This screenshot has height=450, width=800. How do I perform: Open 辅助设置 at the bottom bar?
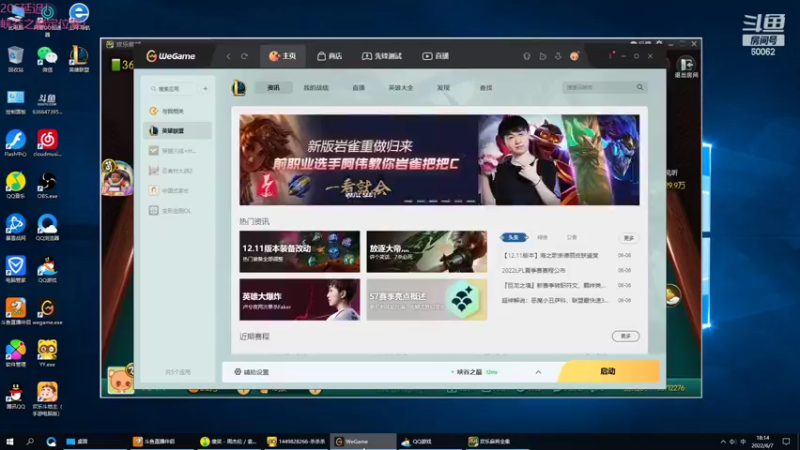click(252, 372)
